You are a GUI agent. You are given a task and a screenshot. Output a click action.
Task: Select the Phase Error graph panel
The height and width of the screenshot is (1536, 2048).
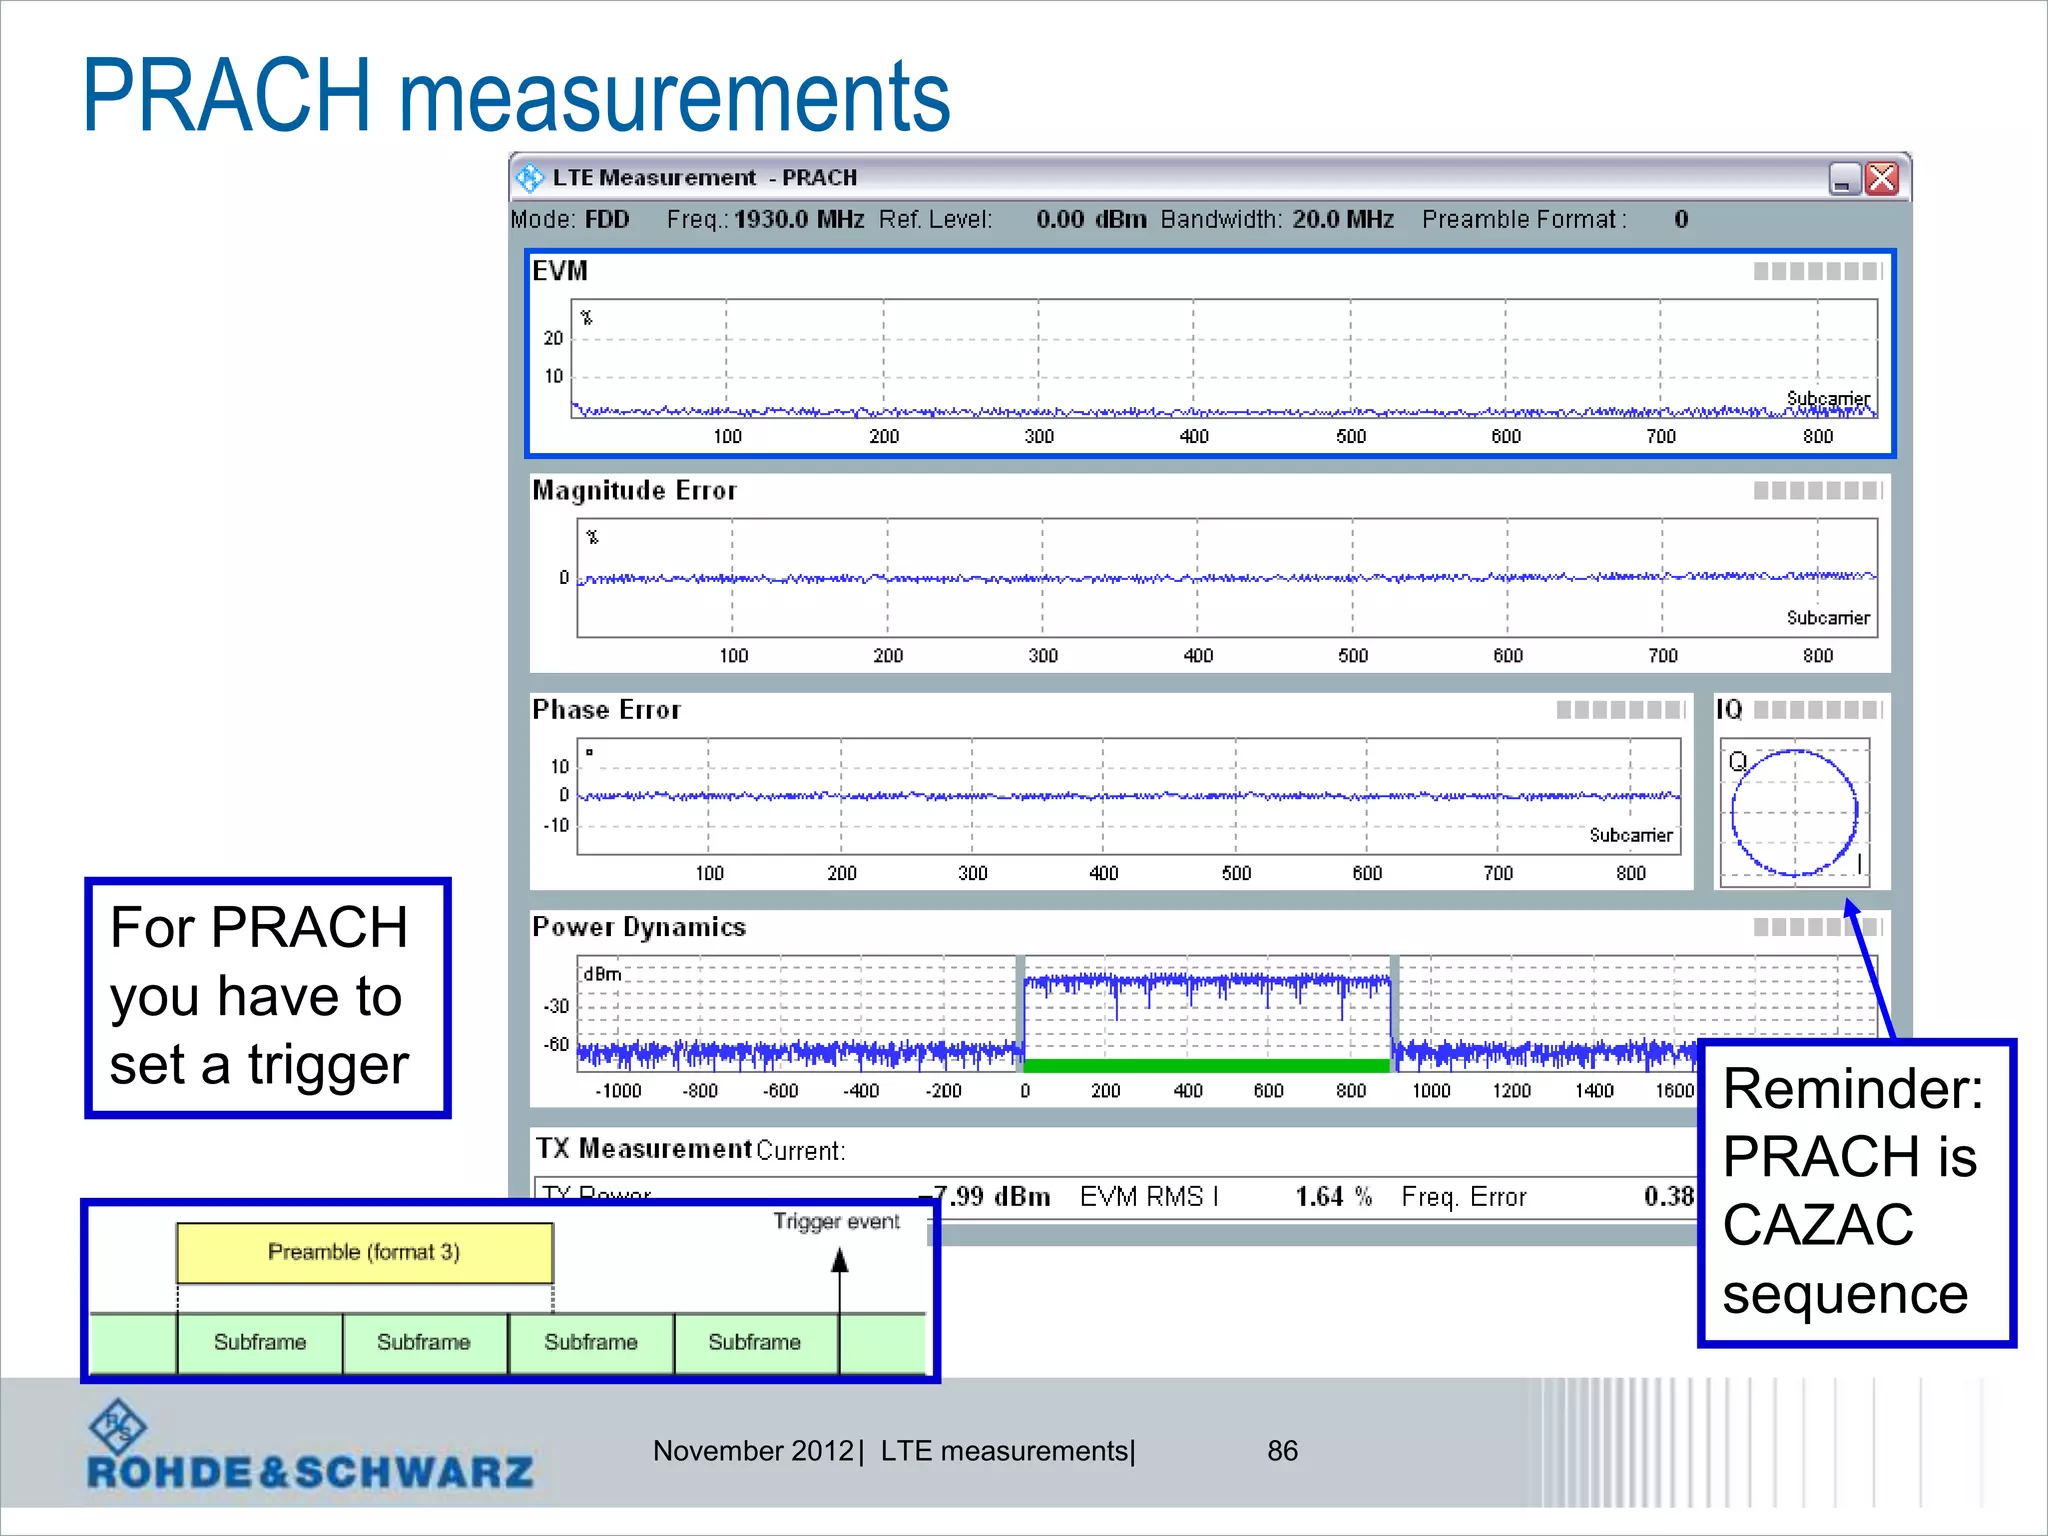[1111, 791]
